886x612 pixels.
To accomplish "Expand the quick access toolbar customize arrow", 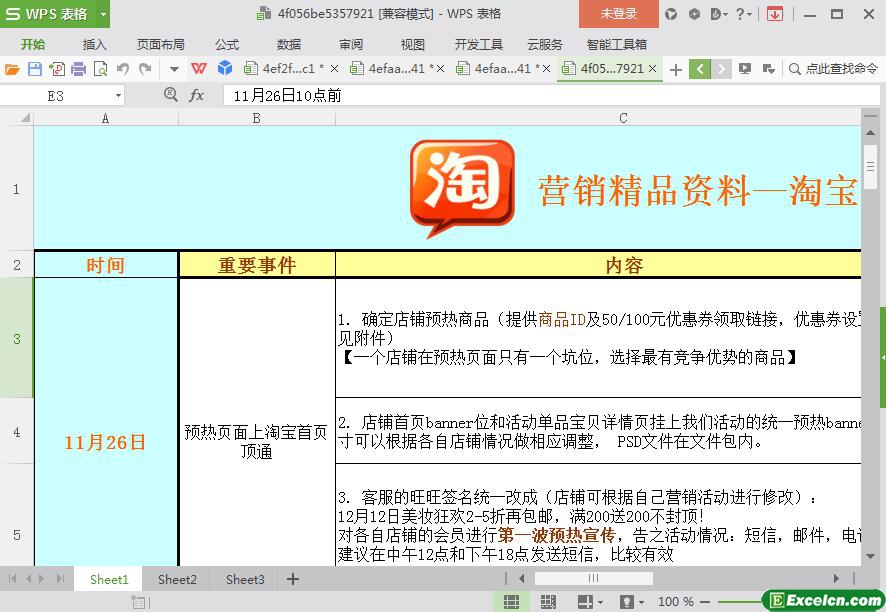I will 174,69.
